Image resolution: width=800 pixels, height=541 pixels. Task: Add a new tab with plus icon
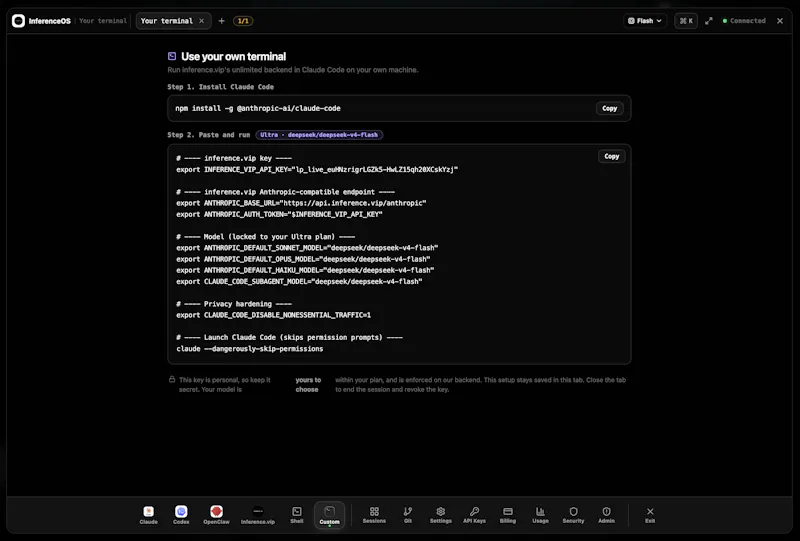(x=221, y=21)
